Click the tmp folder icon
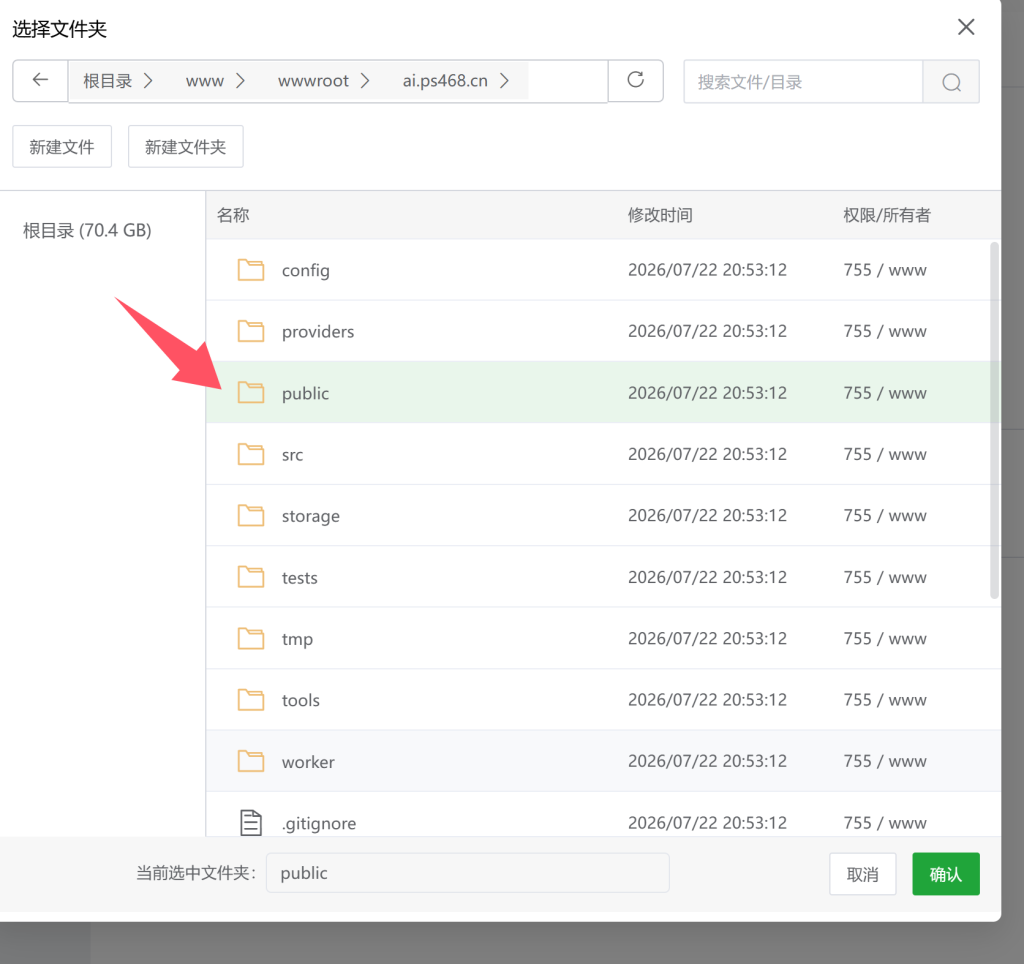Screen dimensions: 1024x964 [x=251, y=638]
